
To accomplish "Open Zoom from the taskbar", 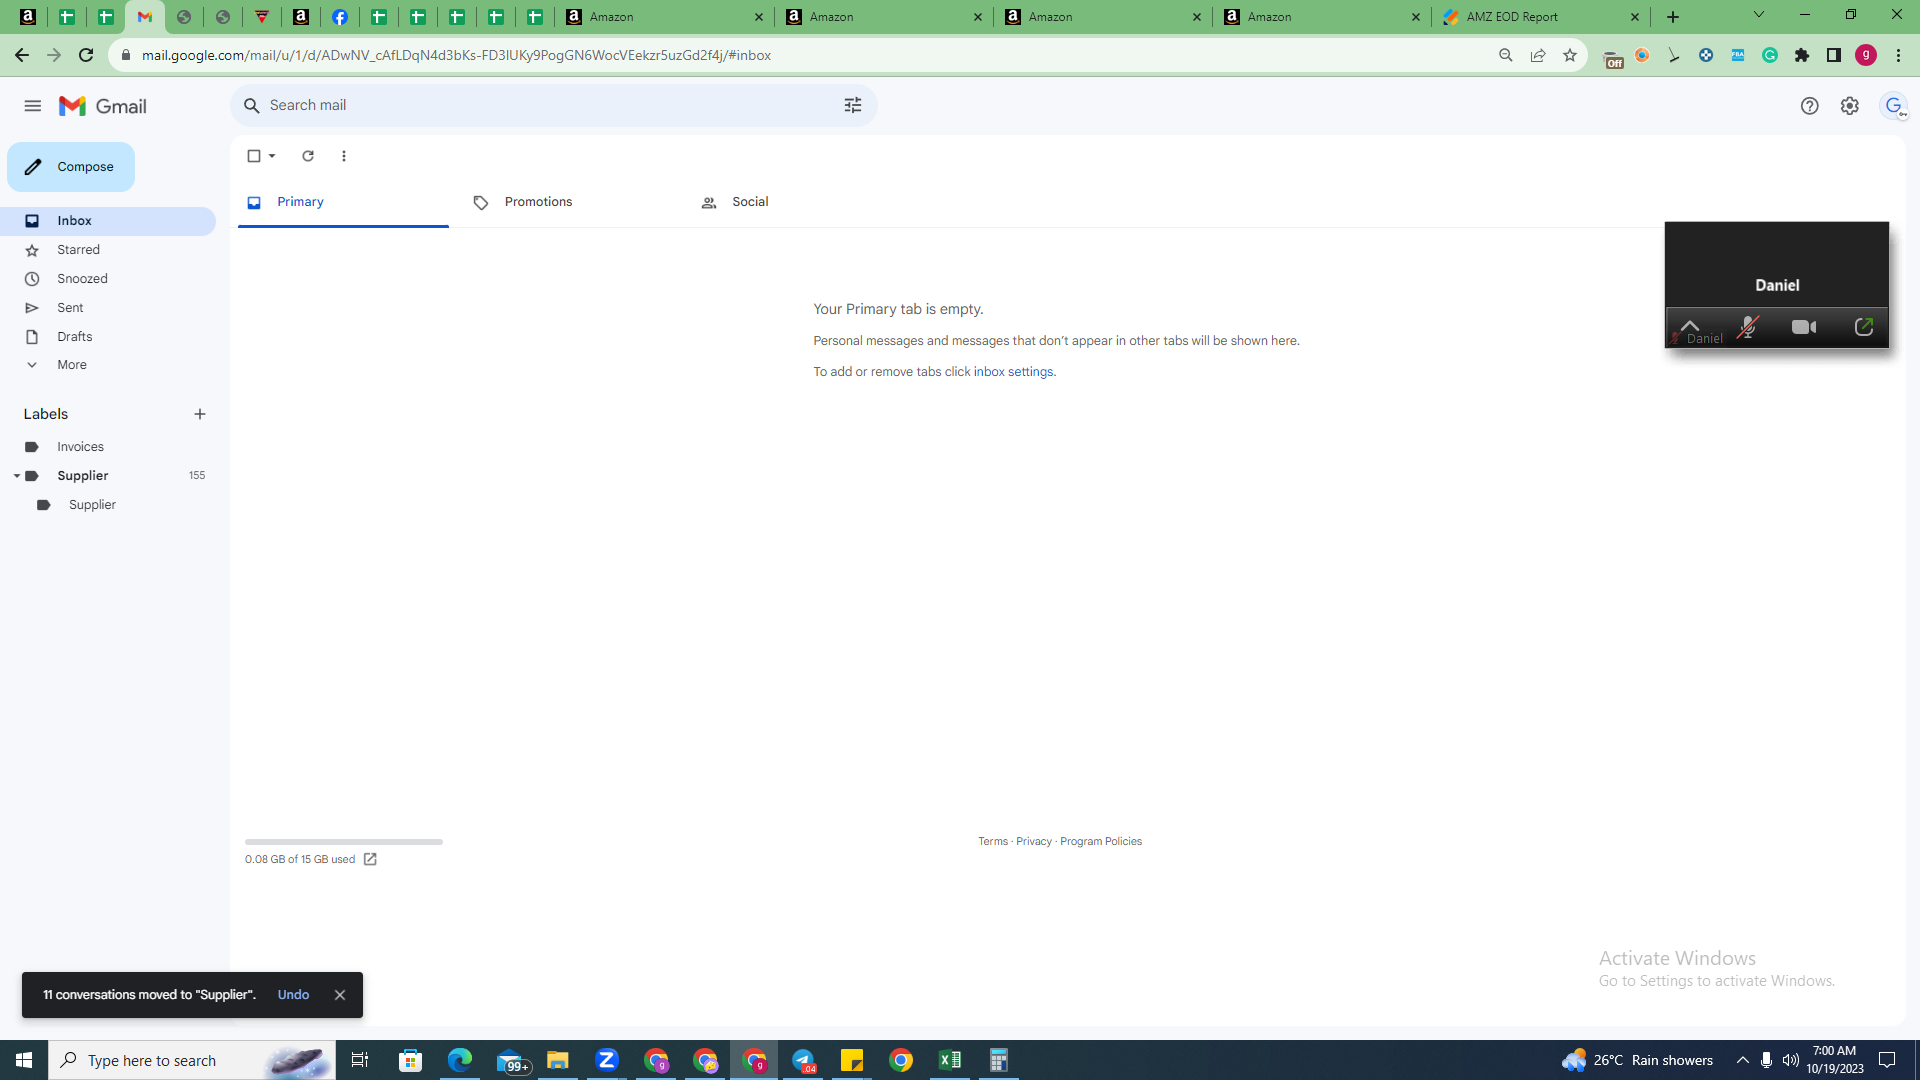I will [x=607, y=1060].
